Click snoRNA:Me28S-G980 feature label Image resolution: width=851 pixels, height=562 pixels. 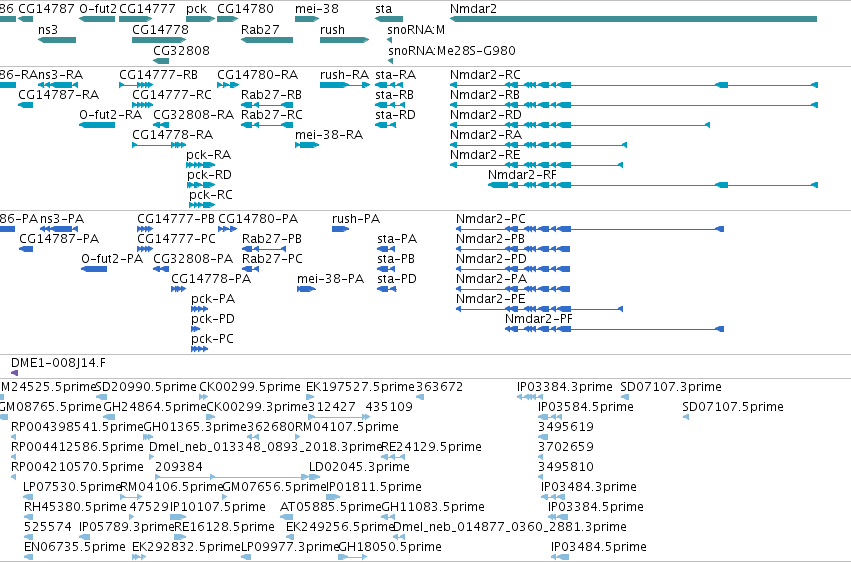click(x=452, y=50)
